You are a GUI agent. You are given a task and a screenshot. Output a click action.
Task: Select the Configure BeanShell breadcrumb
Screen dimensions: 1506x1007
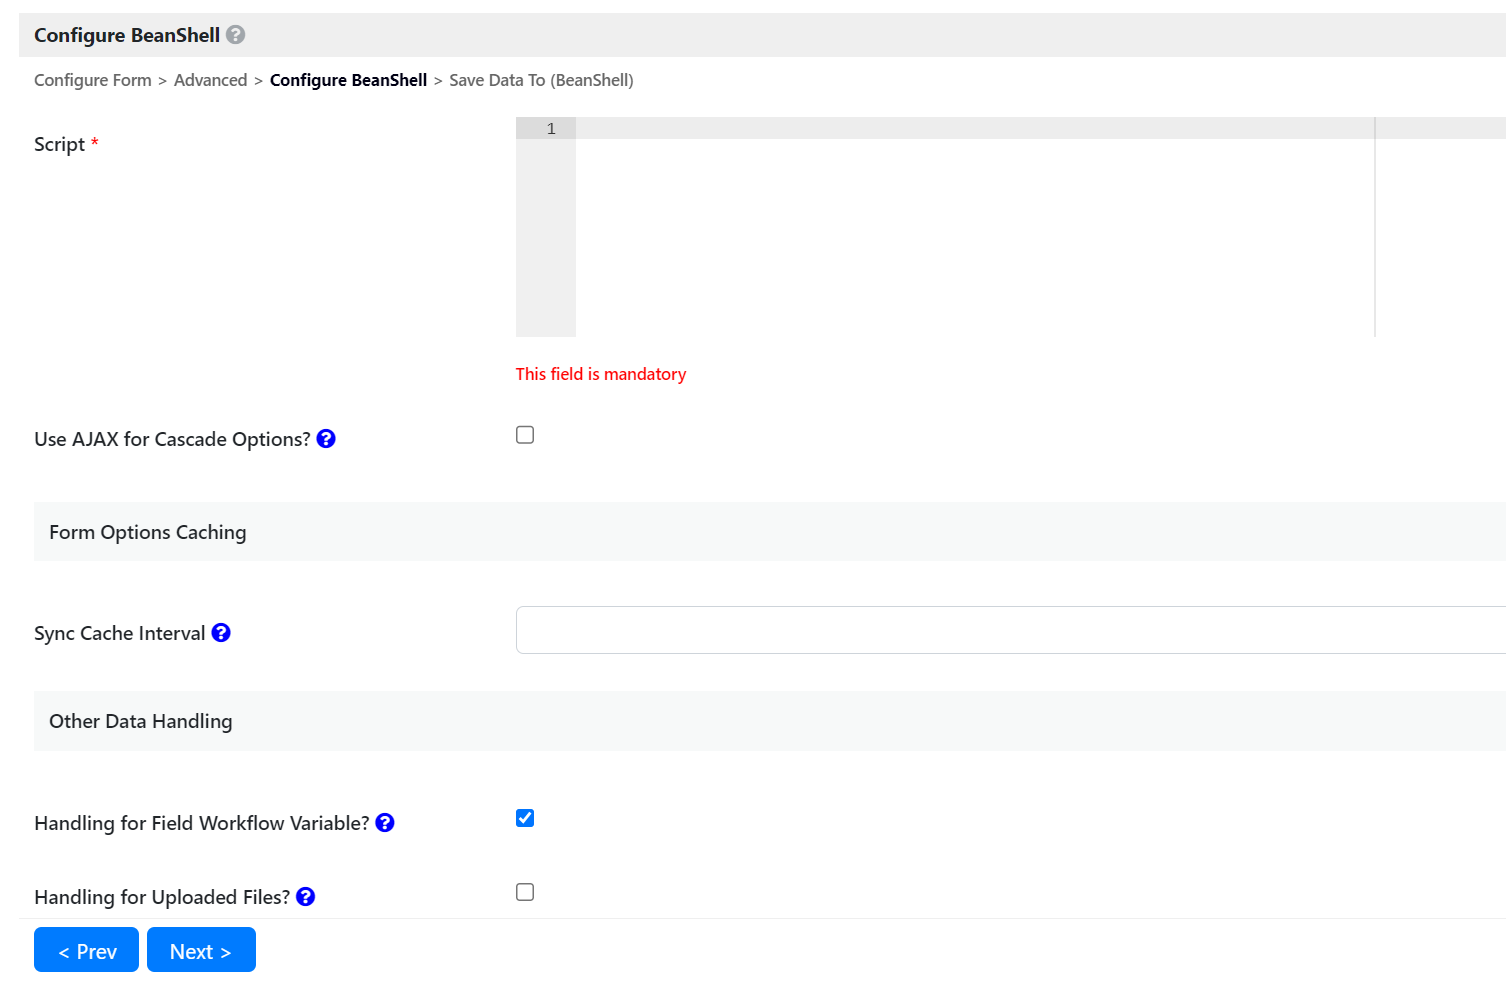click(x=348, y=80)
